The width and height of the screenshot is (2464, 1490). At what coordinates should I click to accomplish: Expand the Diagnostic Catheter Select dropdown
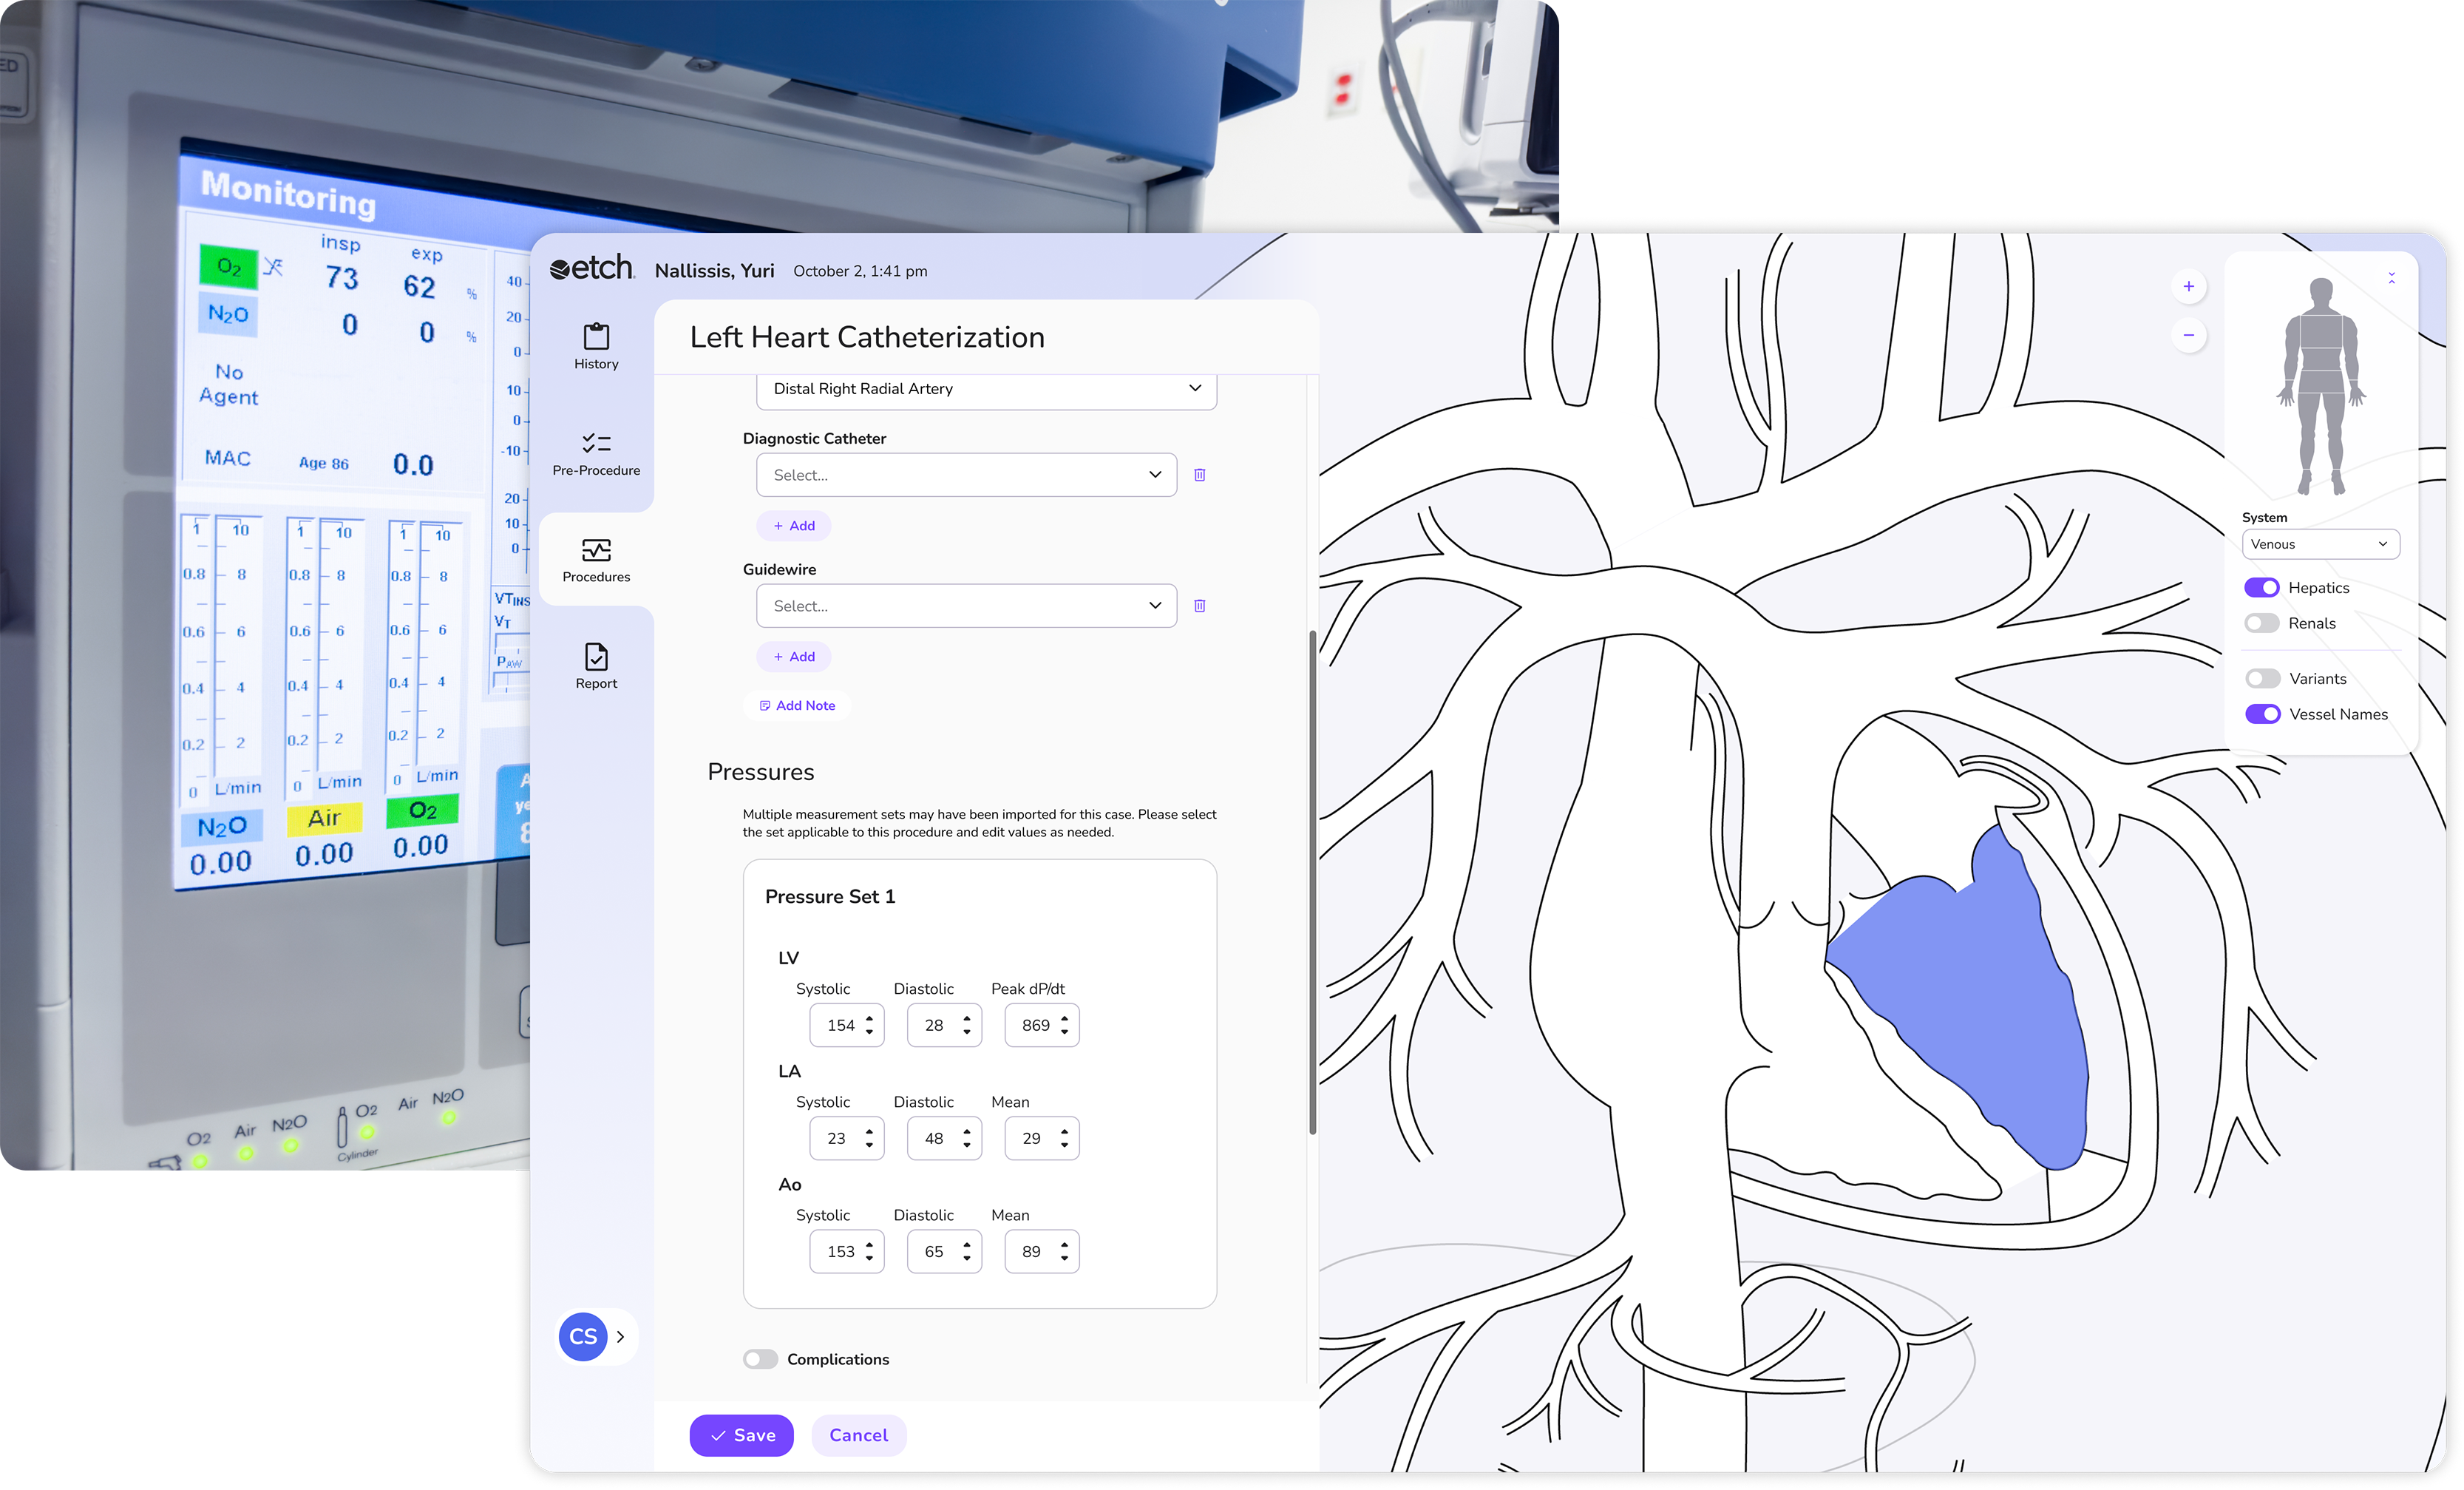(966, 475)
